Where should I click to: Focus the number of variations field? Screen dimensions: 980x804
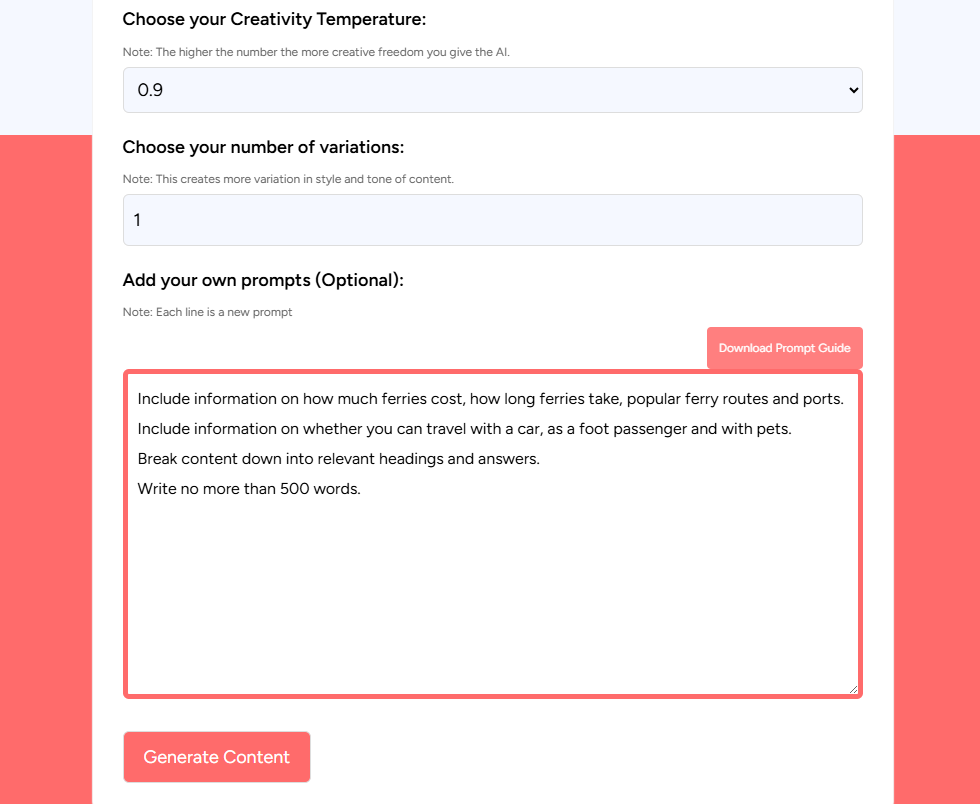pos(492,220)
